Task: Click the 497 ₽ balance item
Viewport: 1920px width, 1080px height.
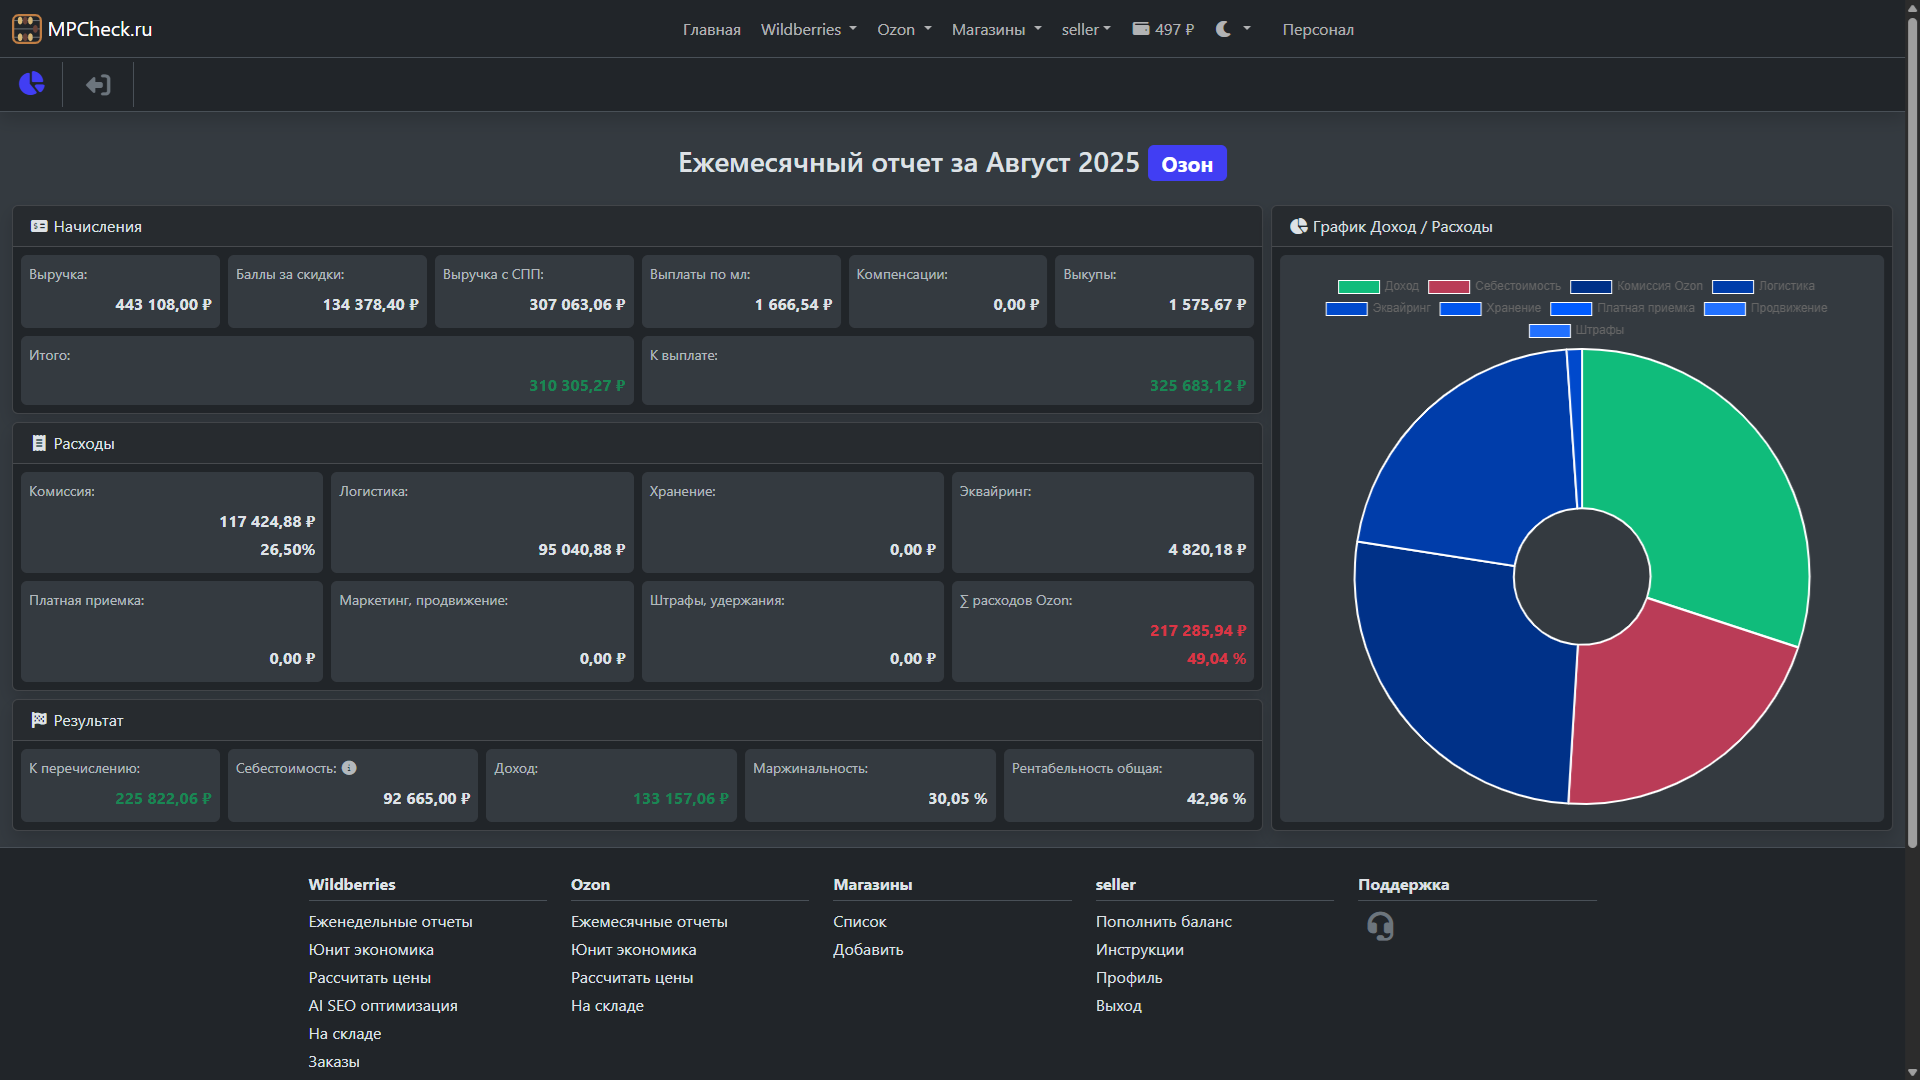Action: coord(1163,29)
